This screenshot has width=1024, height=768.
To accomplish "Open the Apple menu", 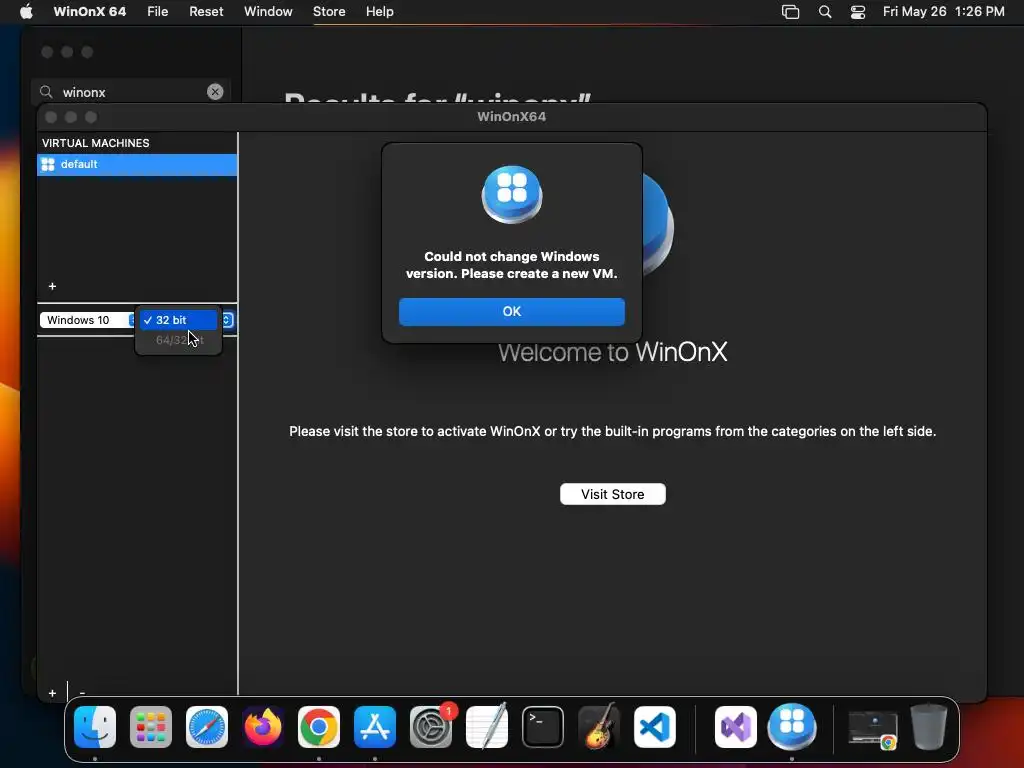I will (x=26, y=12).
